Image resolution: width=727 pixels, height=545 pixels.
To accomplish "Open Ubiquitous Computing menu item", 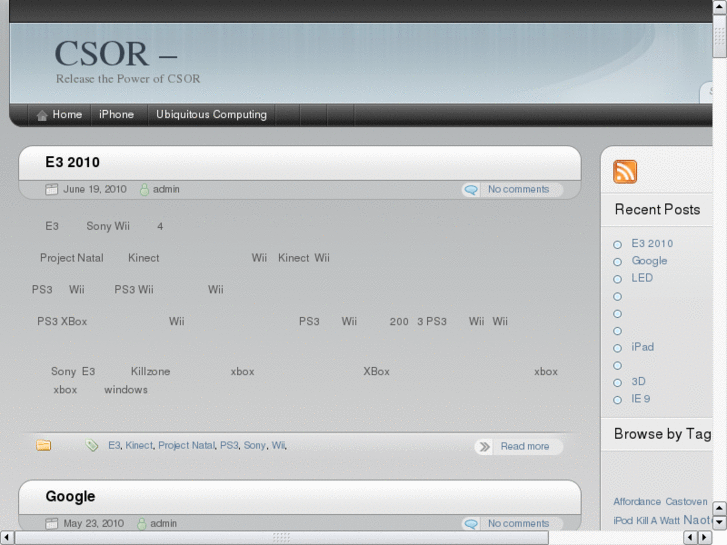I will coord(211,115).
